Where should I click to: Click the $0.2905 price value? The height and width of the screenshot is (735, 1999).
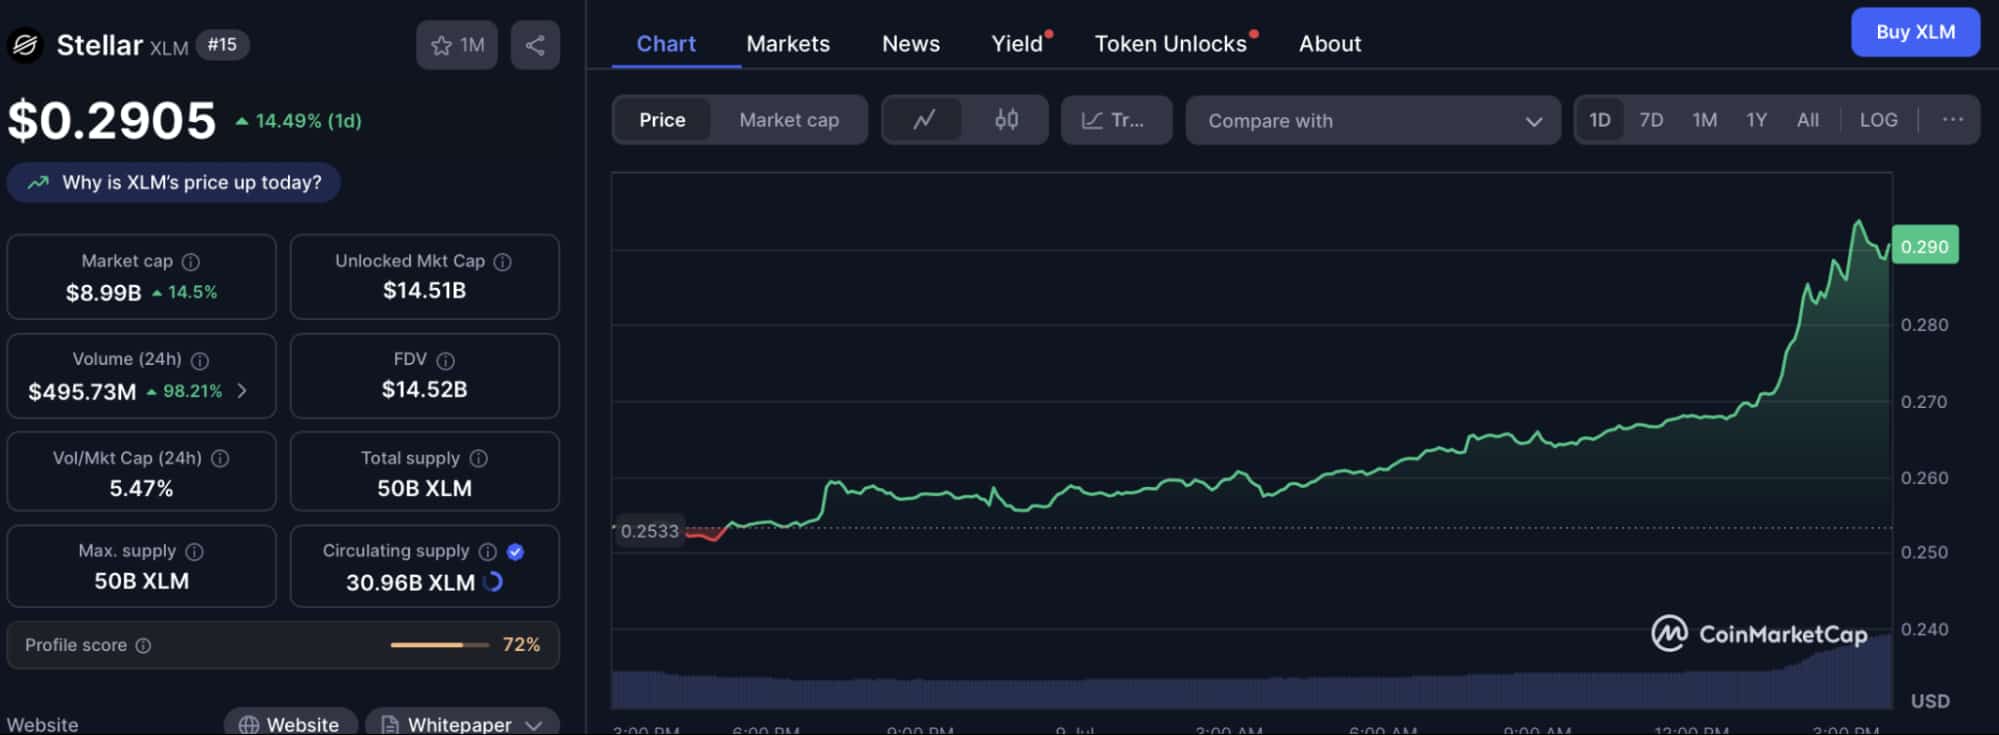tap(112, 121)
